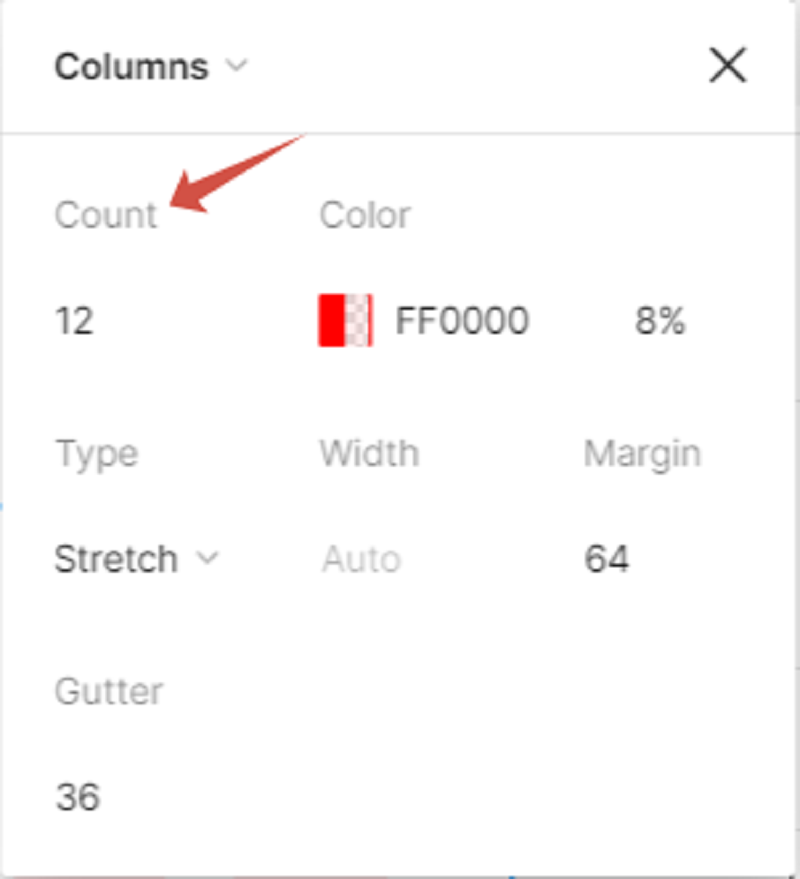Click the Auto width field
This screenshot has width=800, height=879.
point(361,559)
